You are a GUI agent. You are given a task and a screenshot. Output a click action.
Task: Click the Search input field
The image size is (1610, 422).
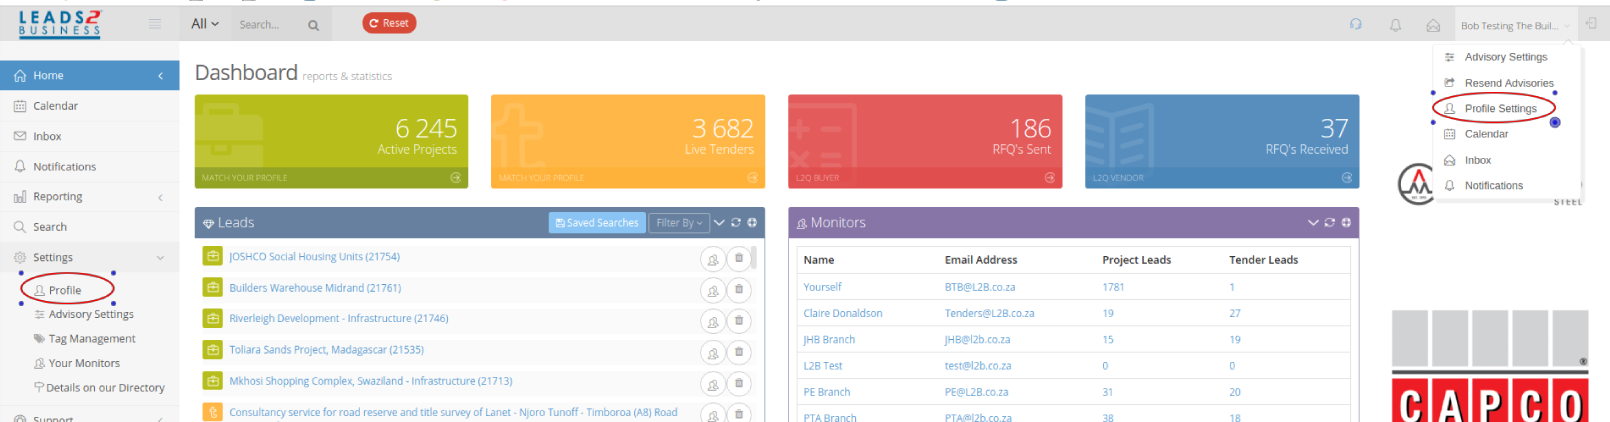click(266, 25)
